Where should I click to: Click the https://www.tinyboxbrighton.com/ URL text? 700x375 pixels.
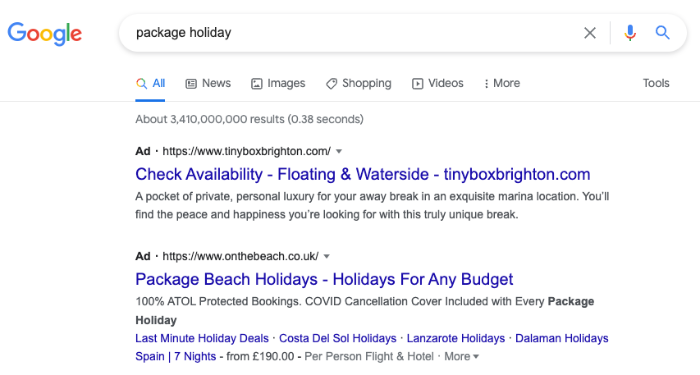pos(246,151)
